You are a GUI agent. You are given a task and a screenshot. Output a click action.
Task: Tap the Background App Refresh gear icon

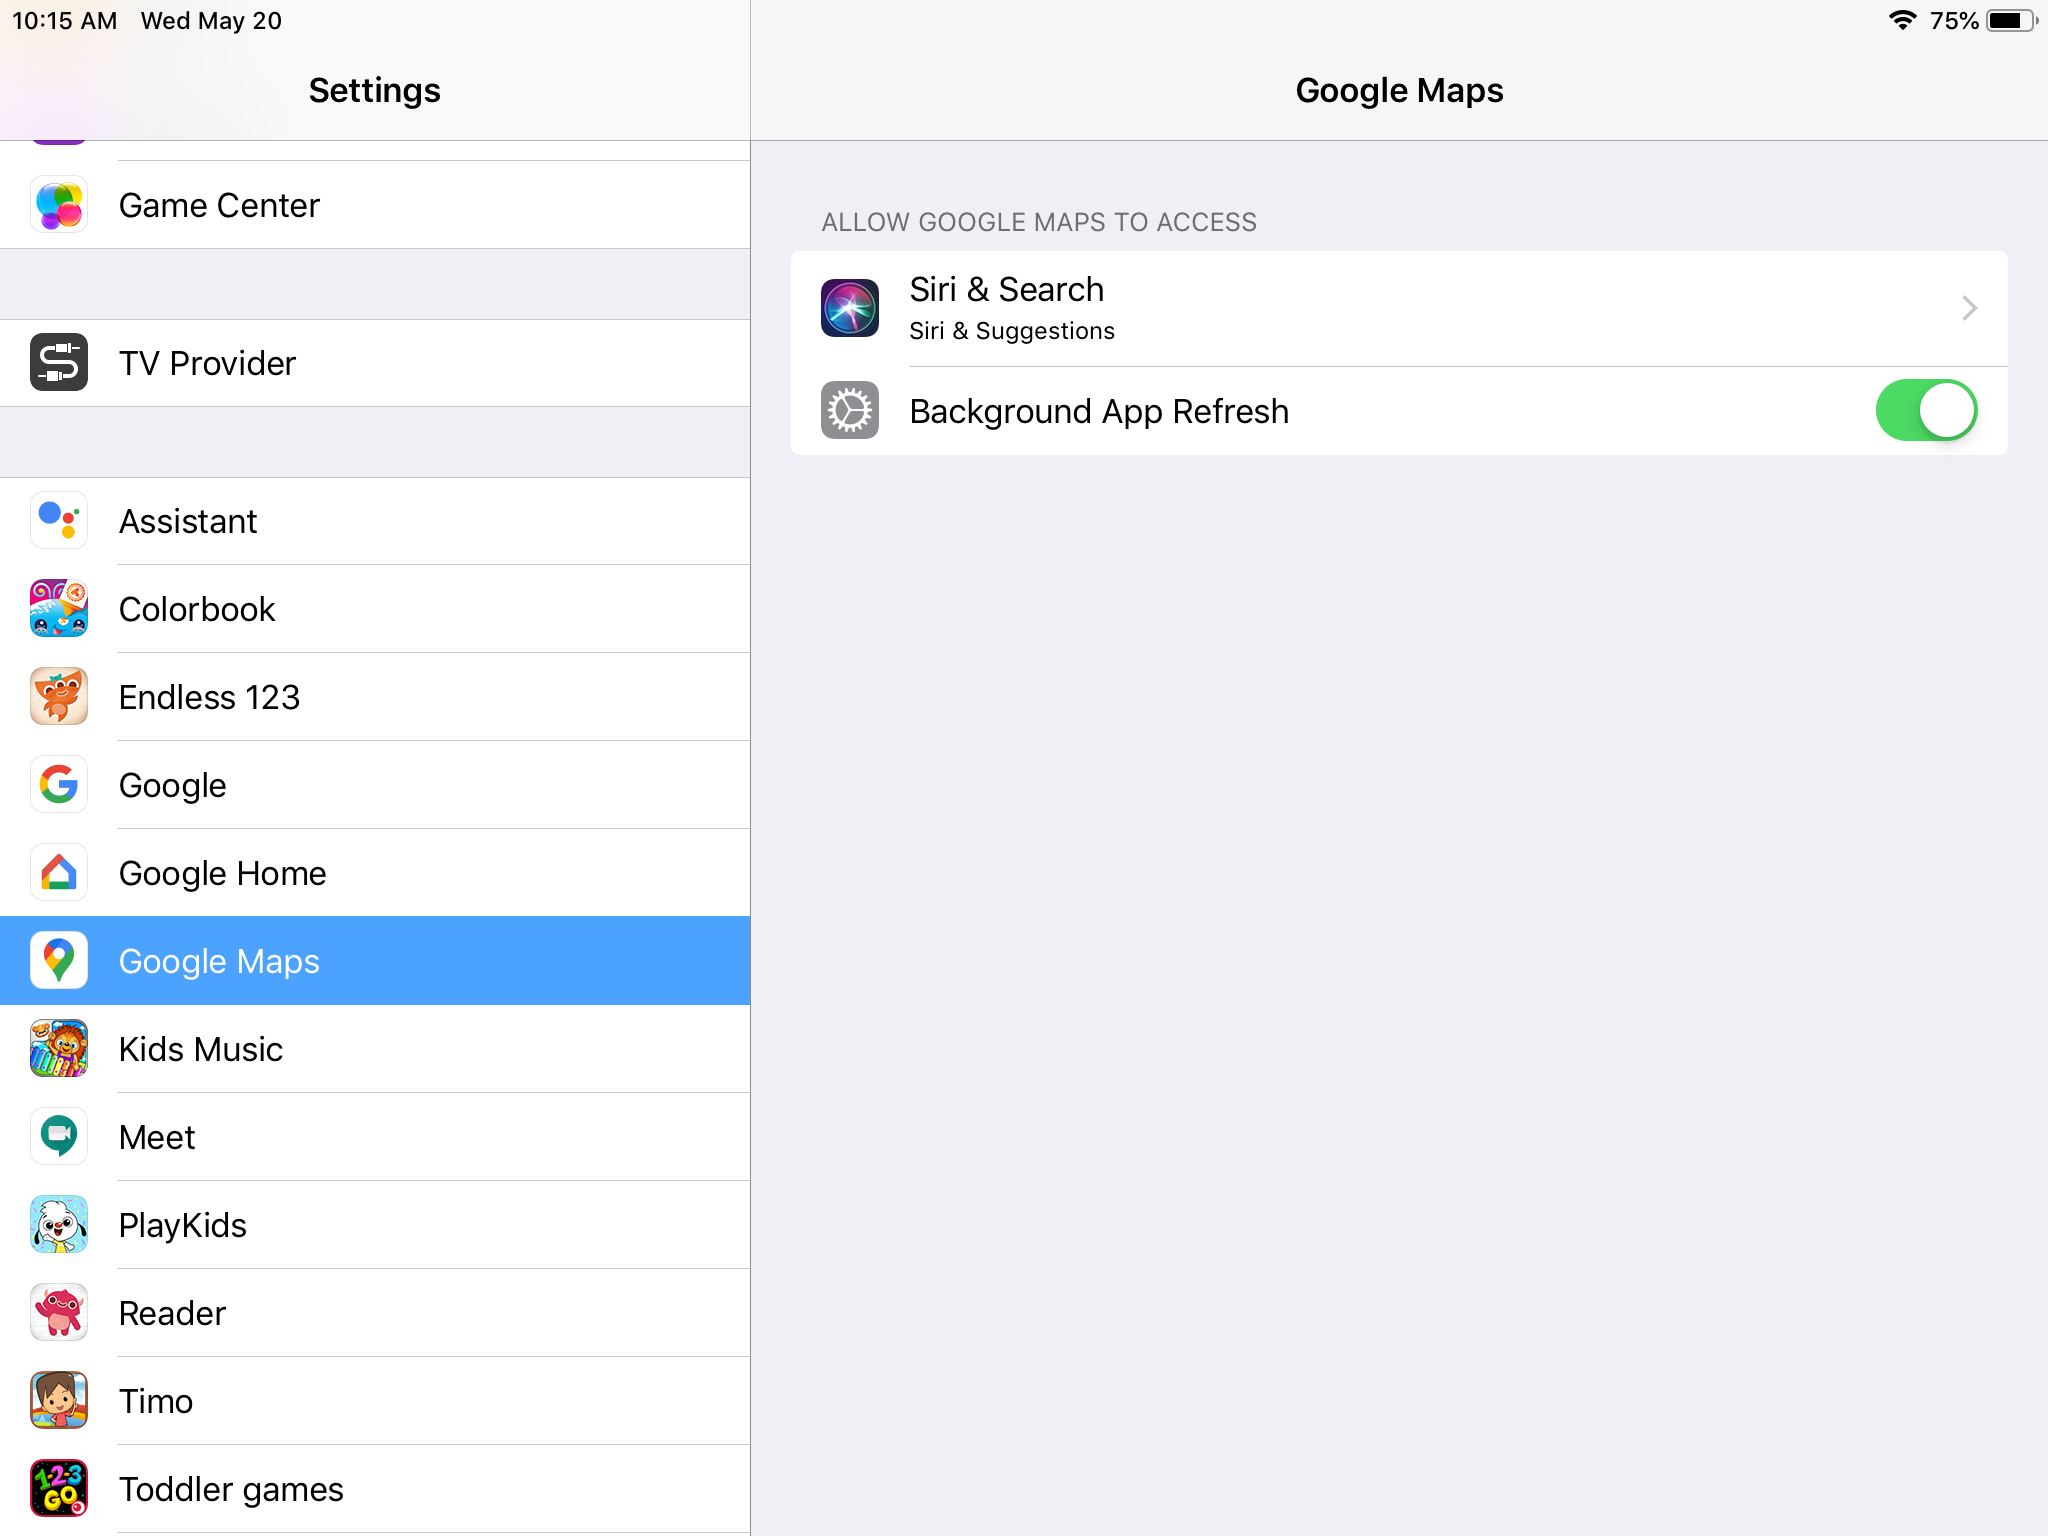pos(850,411)
